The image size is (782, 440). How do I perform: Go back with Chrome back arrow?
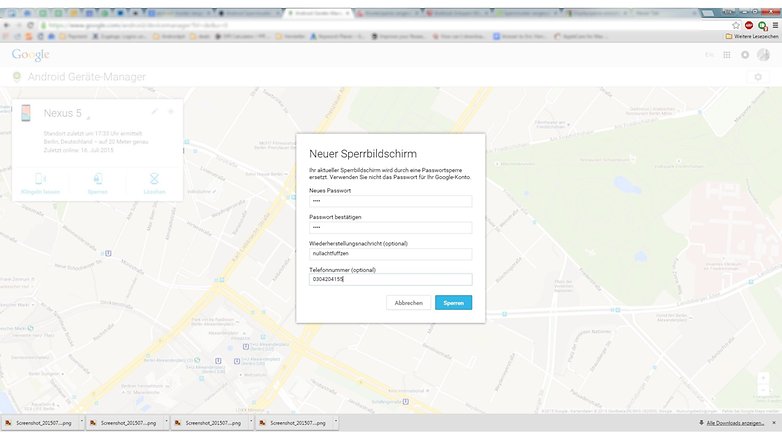pos(6,25)
